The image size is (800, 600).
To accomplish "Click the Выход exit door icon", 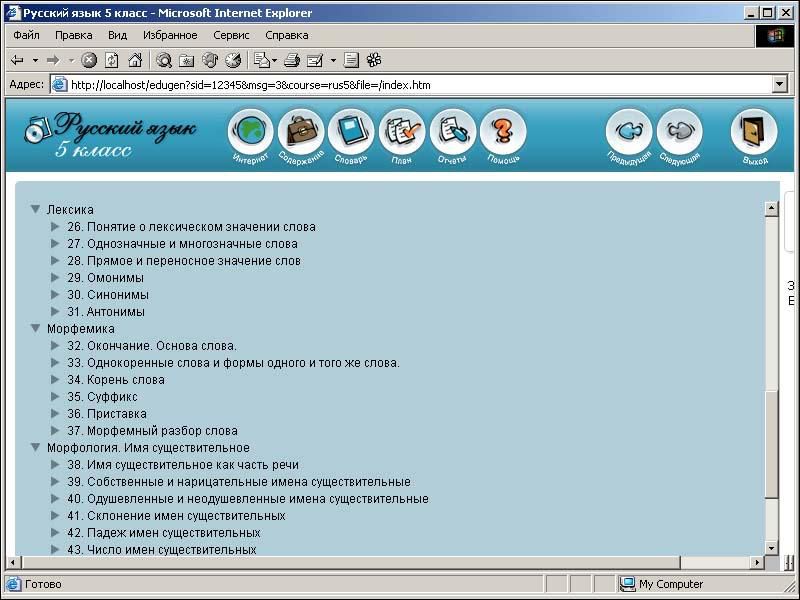I will pyautogui.click(x=754, y=132).
